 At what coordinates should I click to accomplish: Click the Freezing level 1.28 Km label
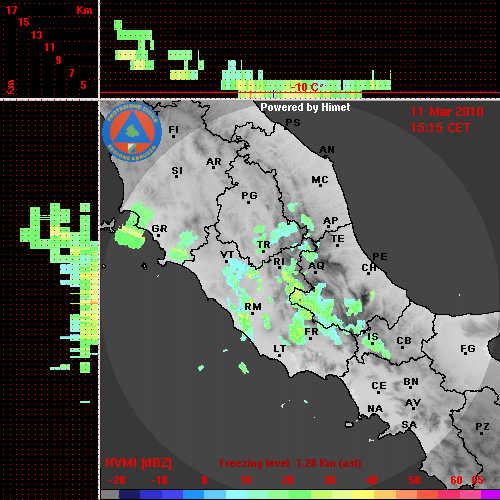click(x=290, y=463)
